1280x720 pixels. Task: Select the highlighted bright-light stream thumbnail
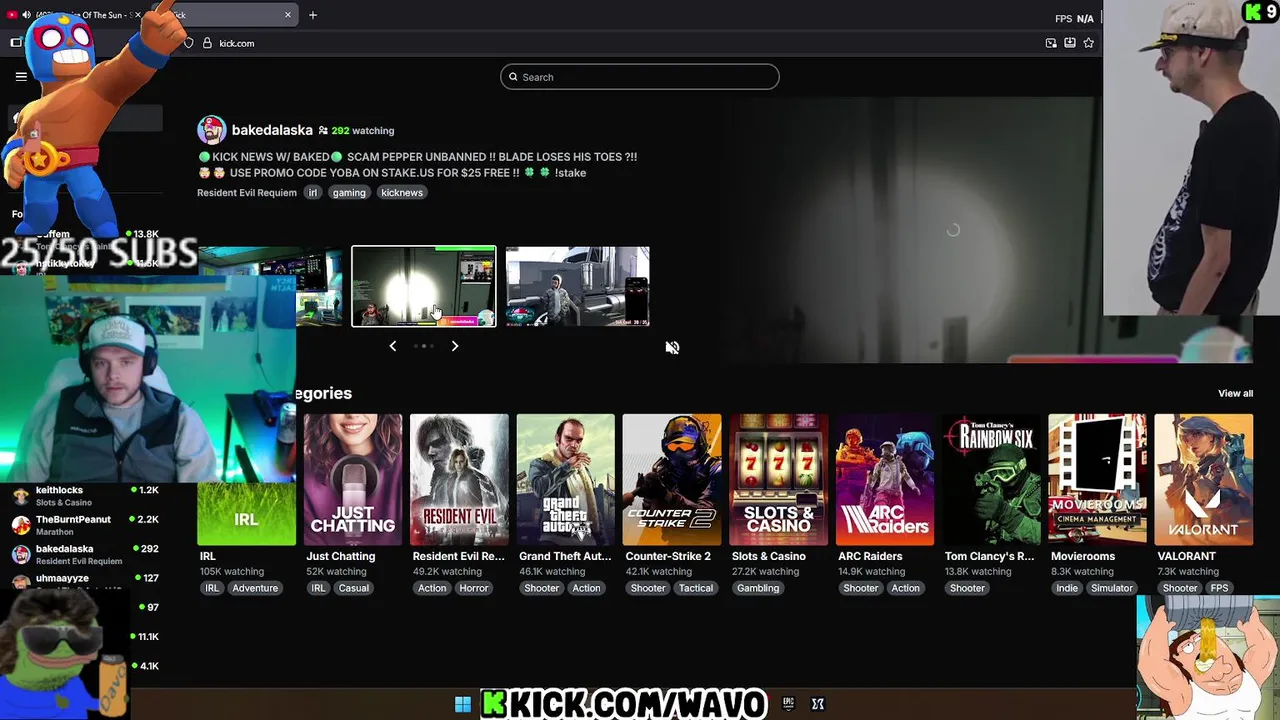pos(424,286)
